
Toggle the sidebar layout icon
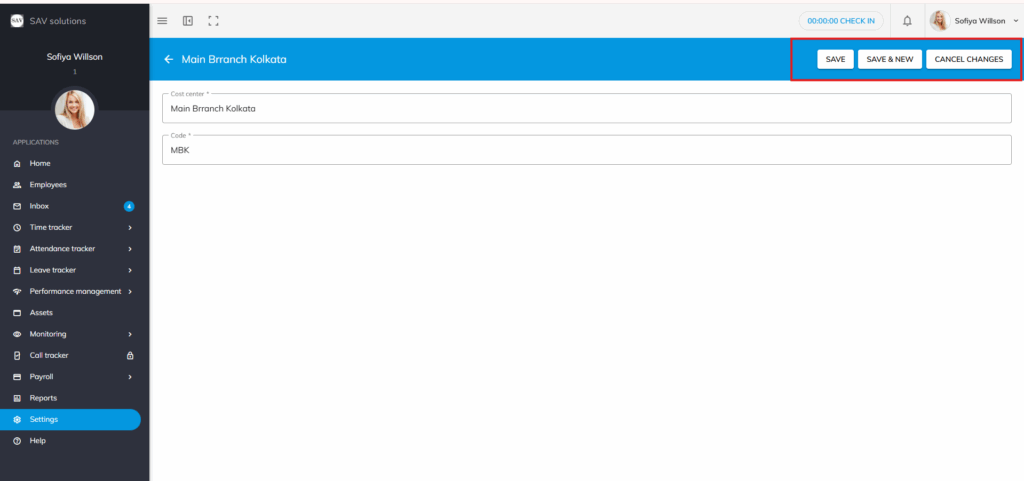point(187,21)
